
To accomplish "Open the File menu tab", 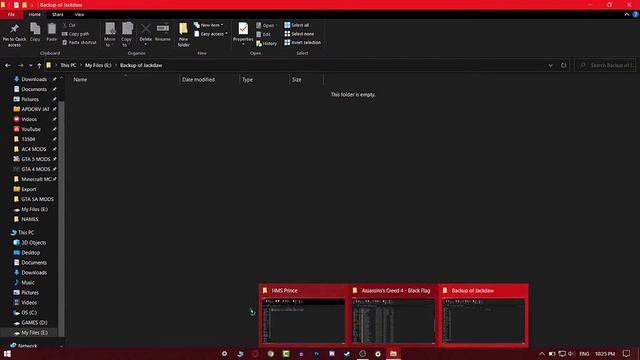I will (x=11, y=15).
